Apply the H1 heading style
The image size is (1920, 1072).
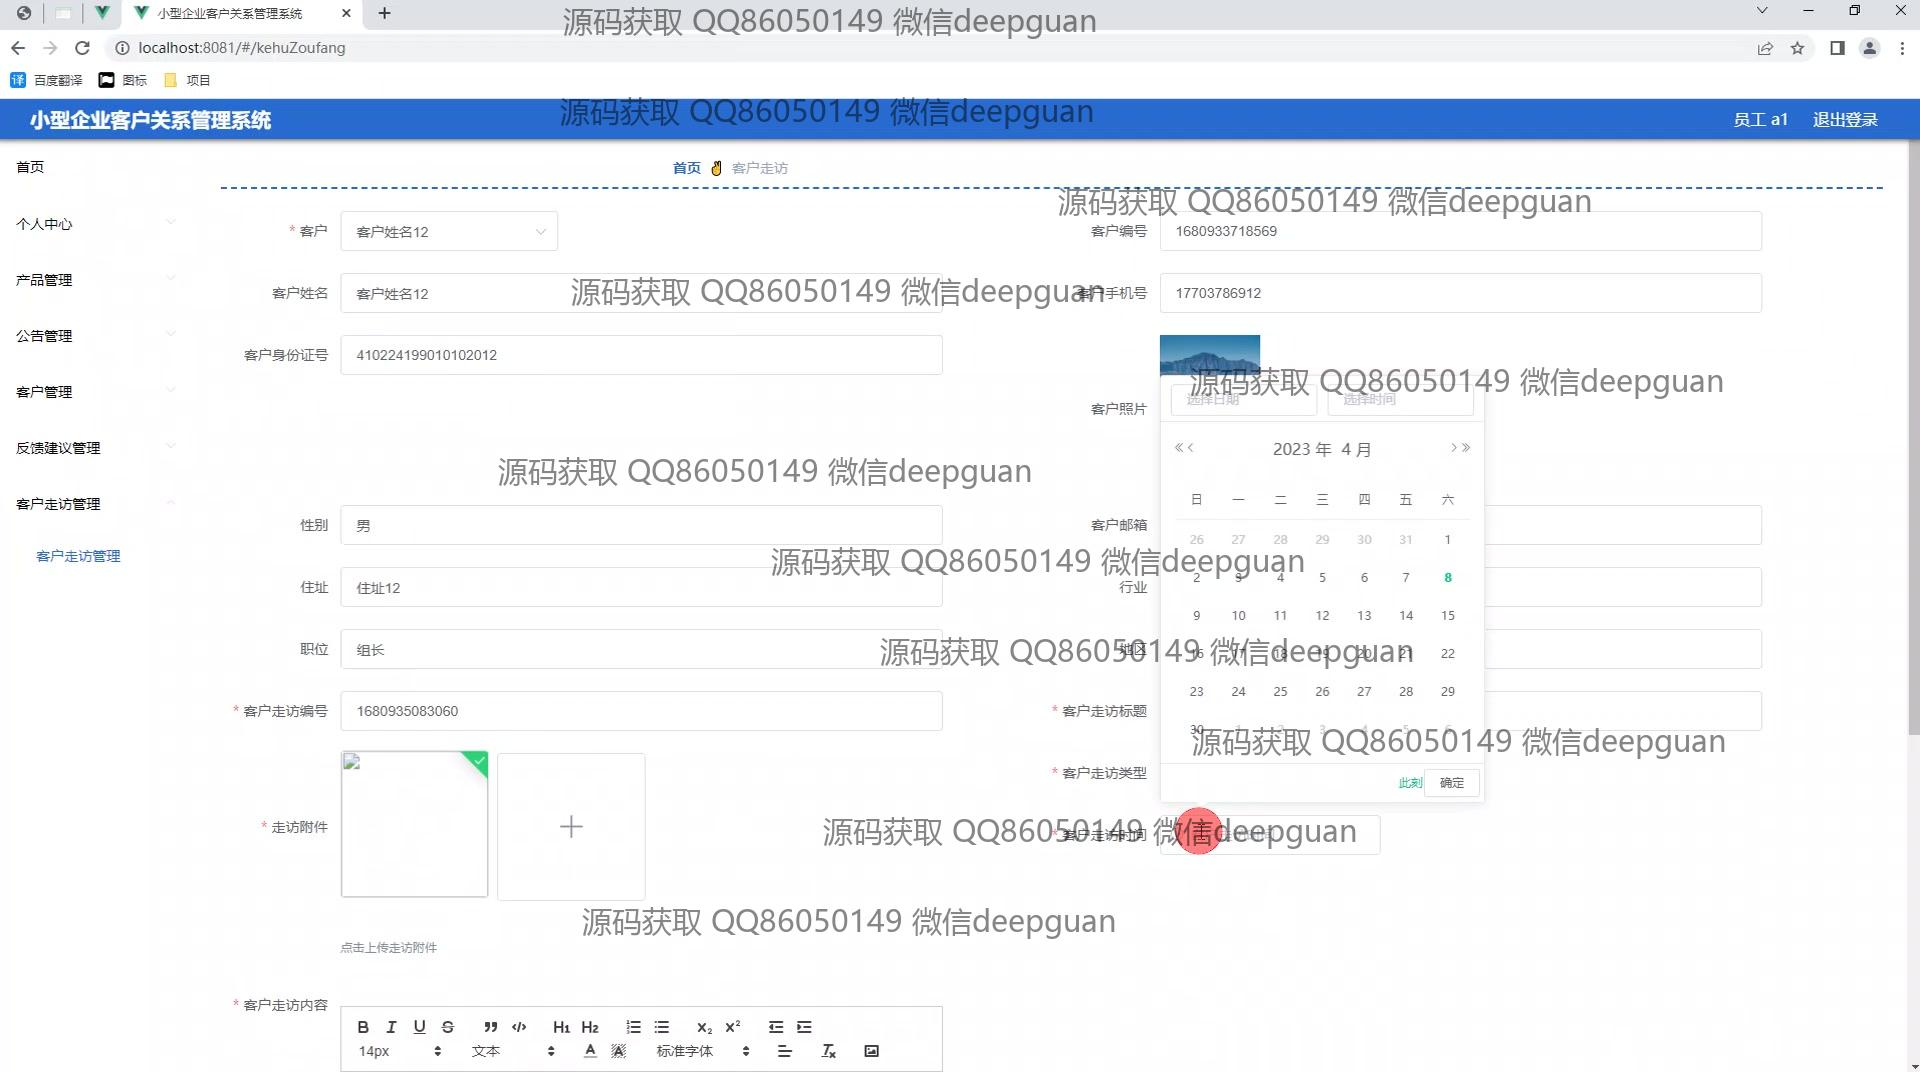click(561, 1027)
